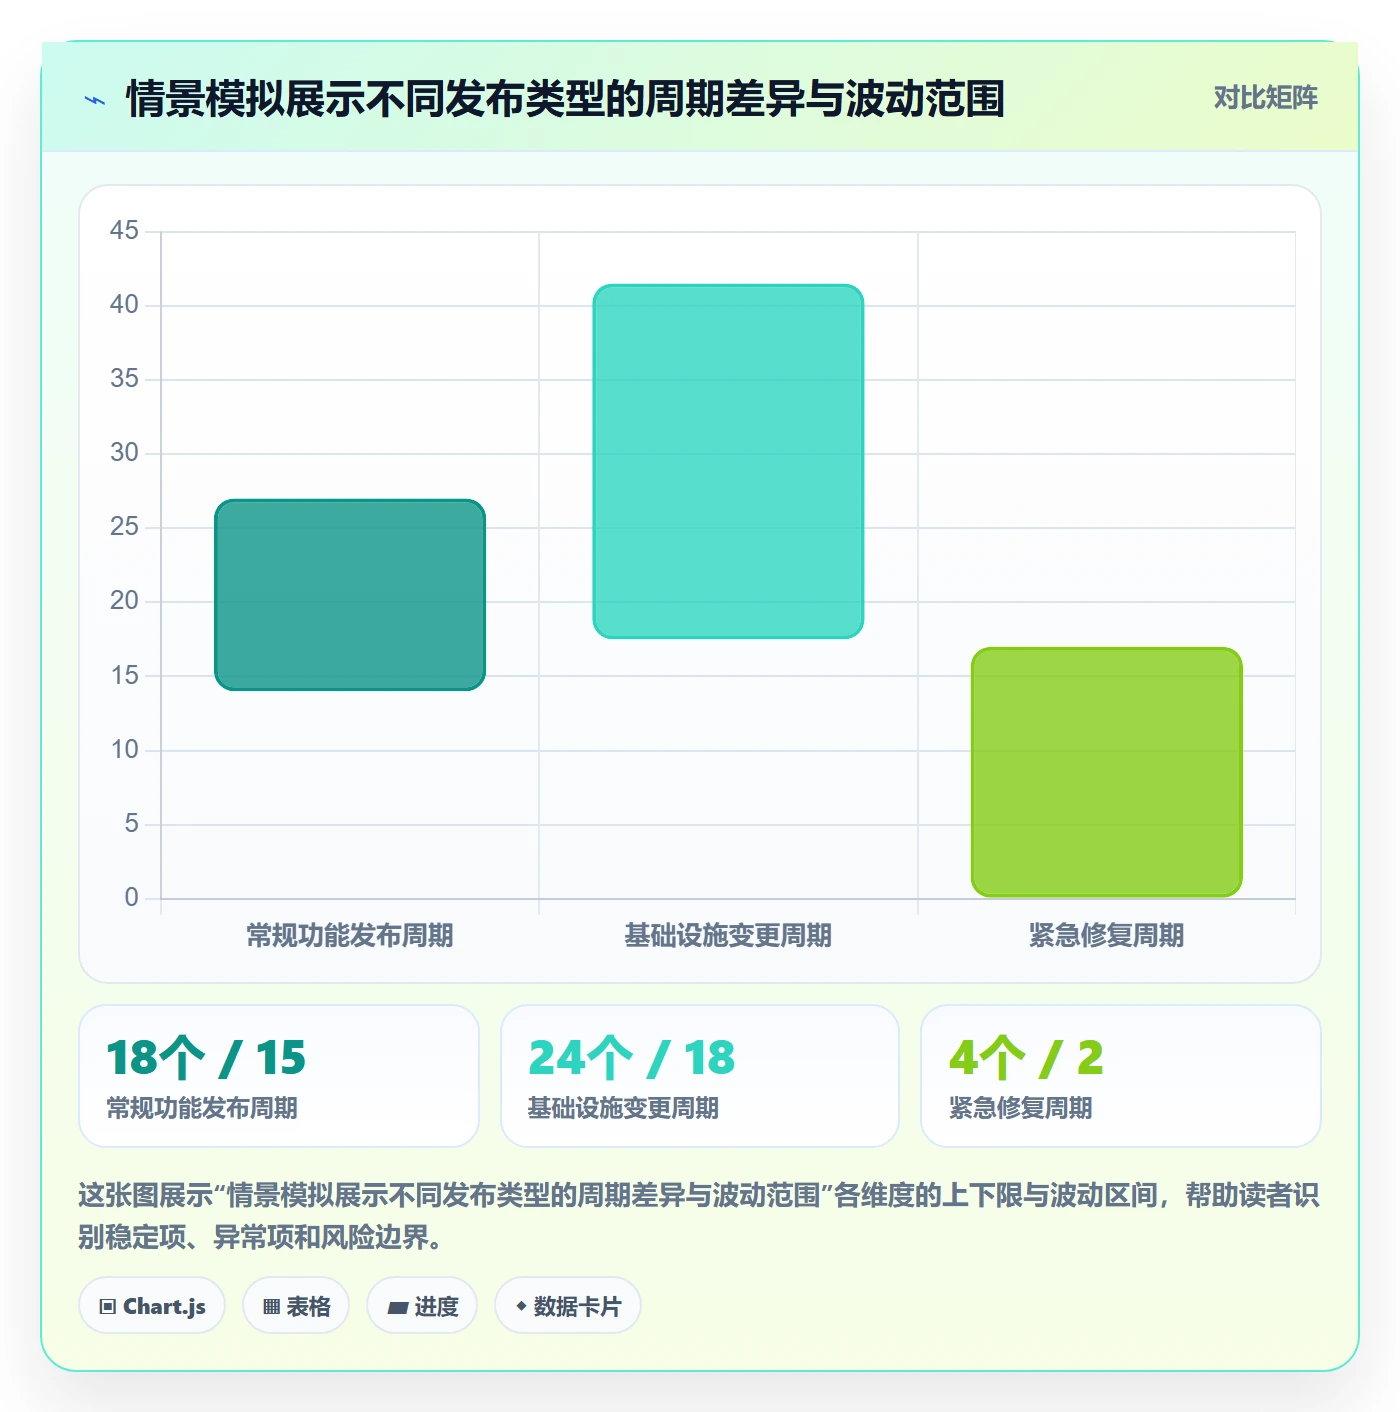Click the grid icon in 表格 chip

(x=271, y=1307)
